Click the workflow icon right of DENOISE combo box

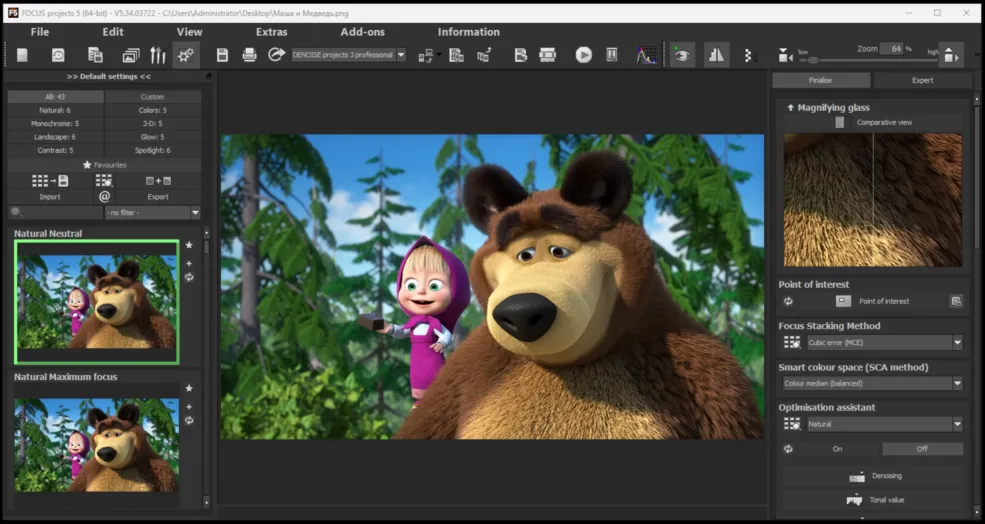point(426,56)
